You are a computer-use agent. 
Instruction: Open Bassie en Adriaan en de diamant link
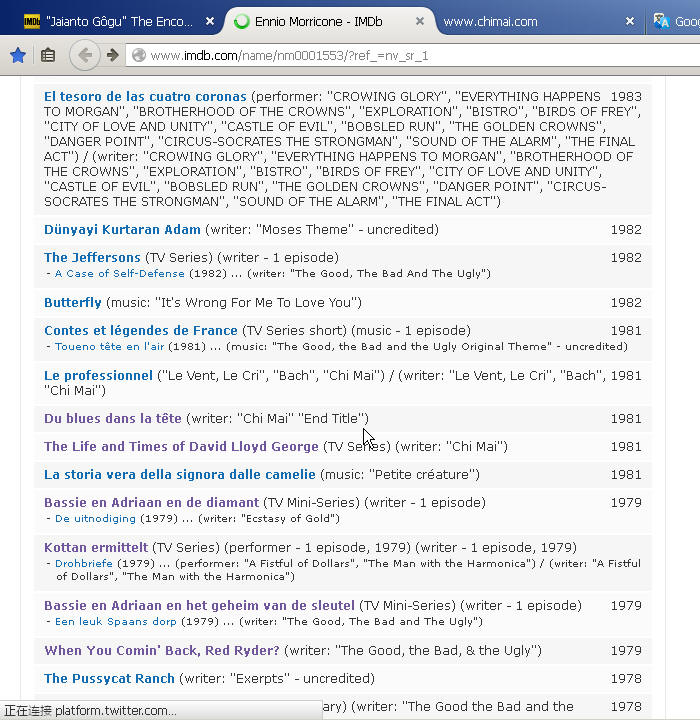point(152,503)
